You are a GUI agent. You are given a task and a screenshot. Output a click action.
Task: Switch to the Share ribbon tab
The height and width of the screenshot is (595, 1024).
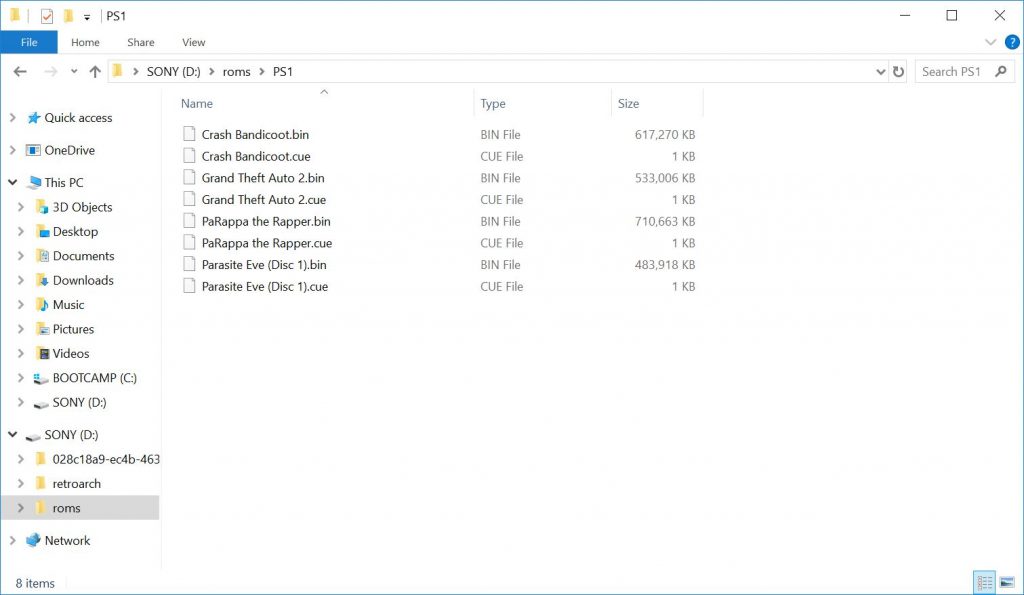click(141, 42)
